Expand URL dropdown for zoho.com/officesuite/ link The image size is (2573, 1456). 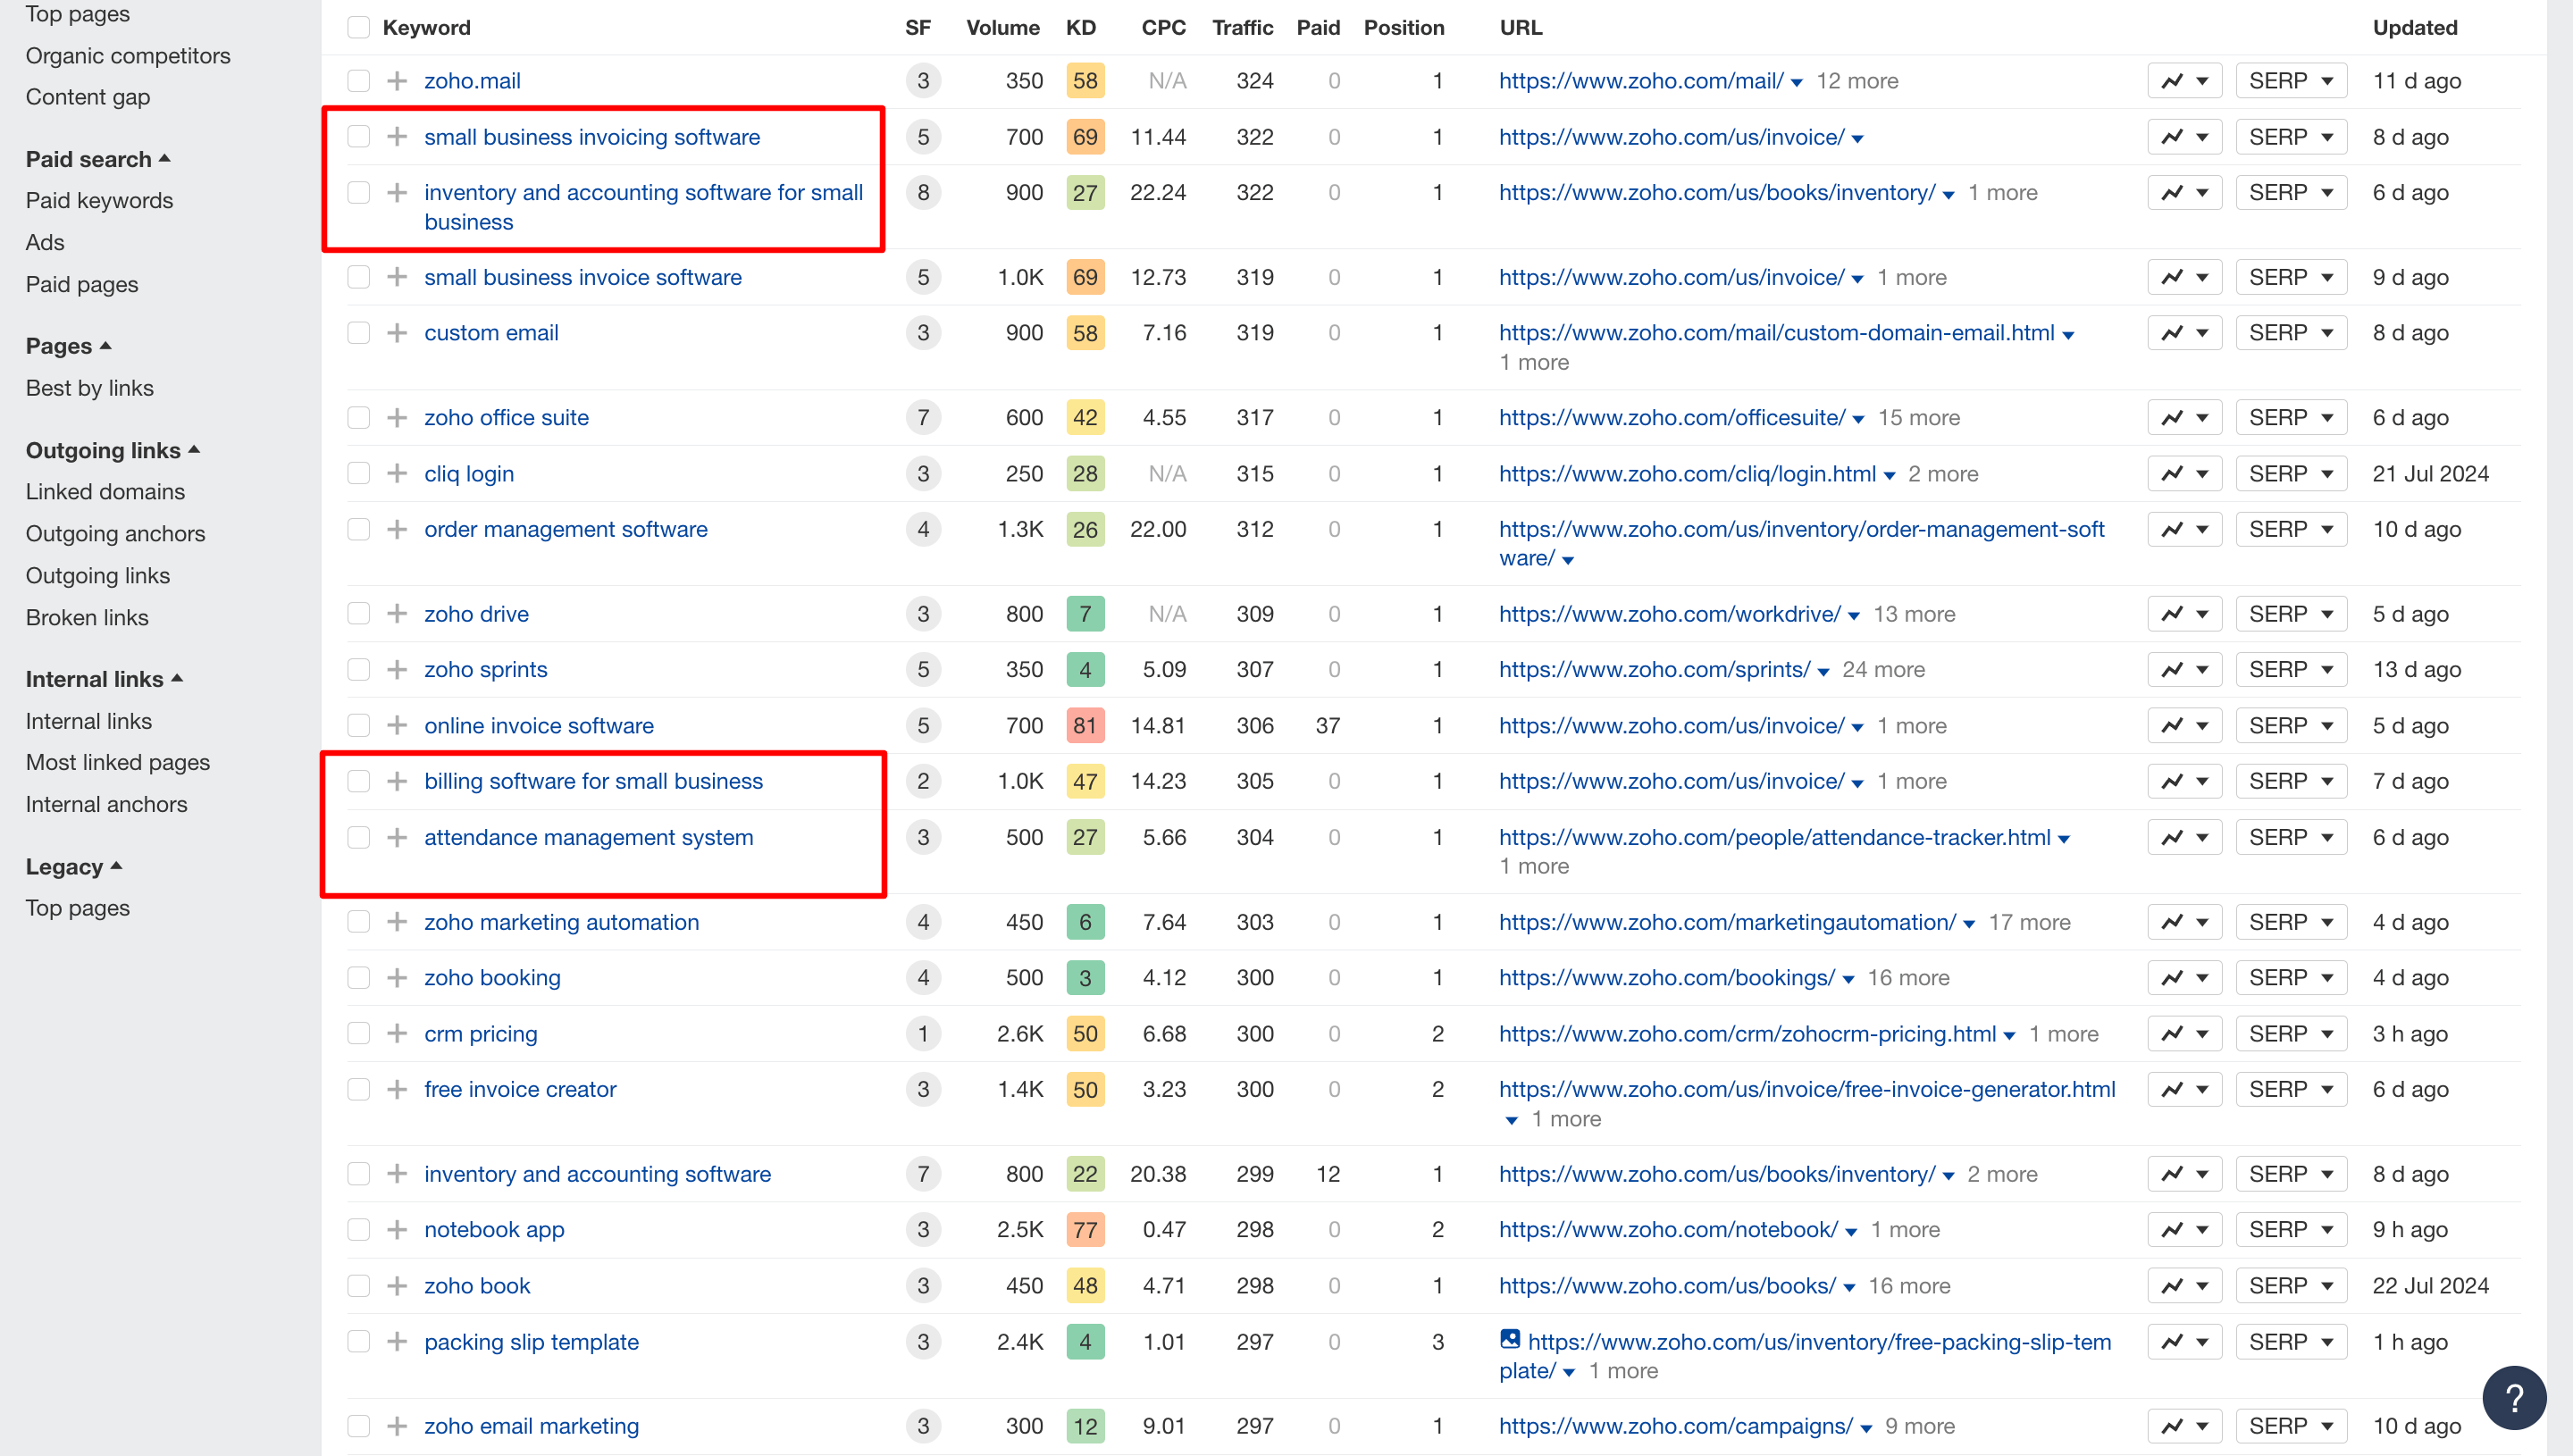click(1858, 420)
